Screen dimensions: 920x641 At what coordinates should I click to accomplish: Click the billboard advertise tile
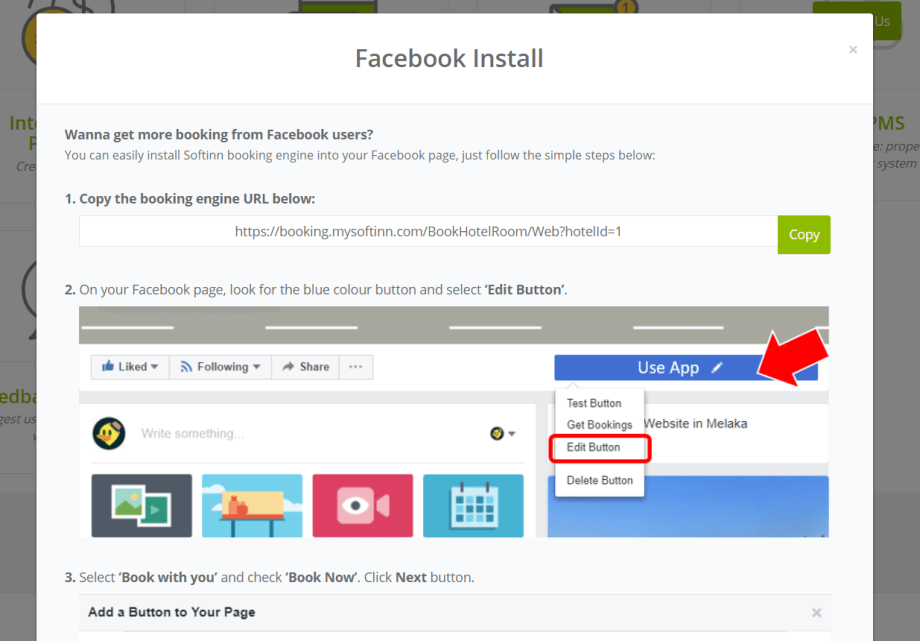252,505
